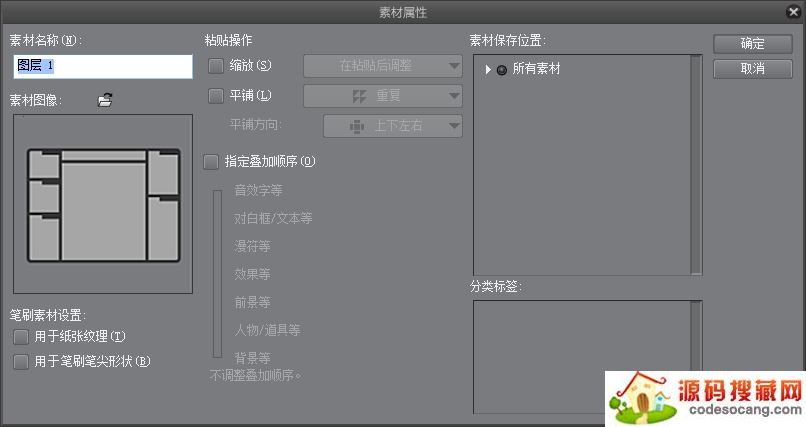Expand the 所有素材 tree arrow
This screenshot has height=427, width=806.
pos(487,69)
